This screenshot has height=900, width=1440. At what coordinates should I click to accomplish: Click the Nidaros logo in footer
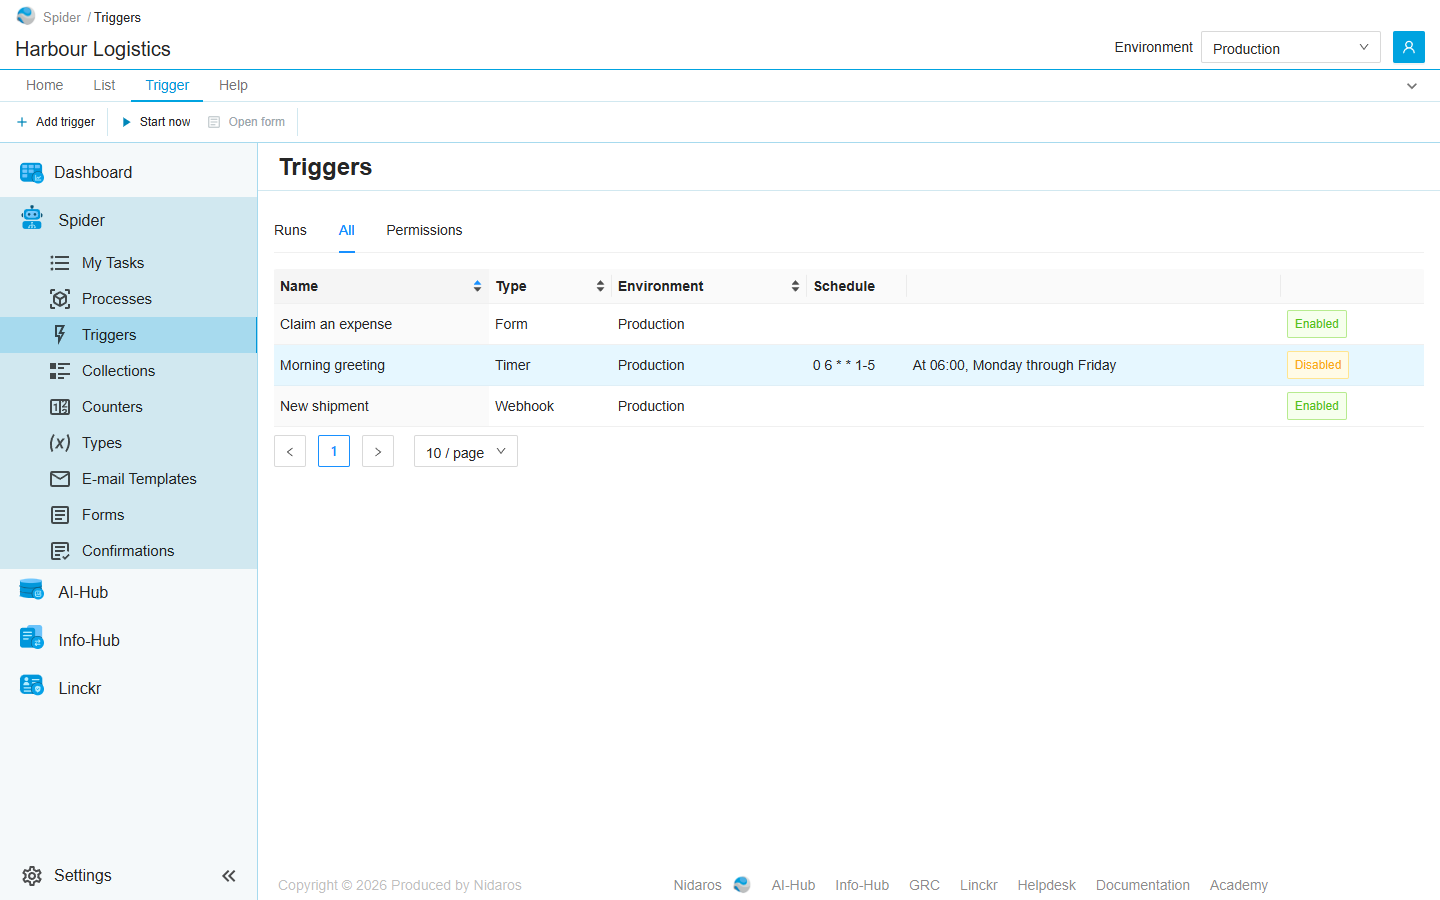742,885
